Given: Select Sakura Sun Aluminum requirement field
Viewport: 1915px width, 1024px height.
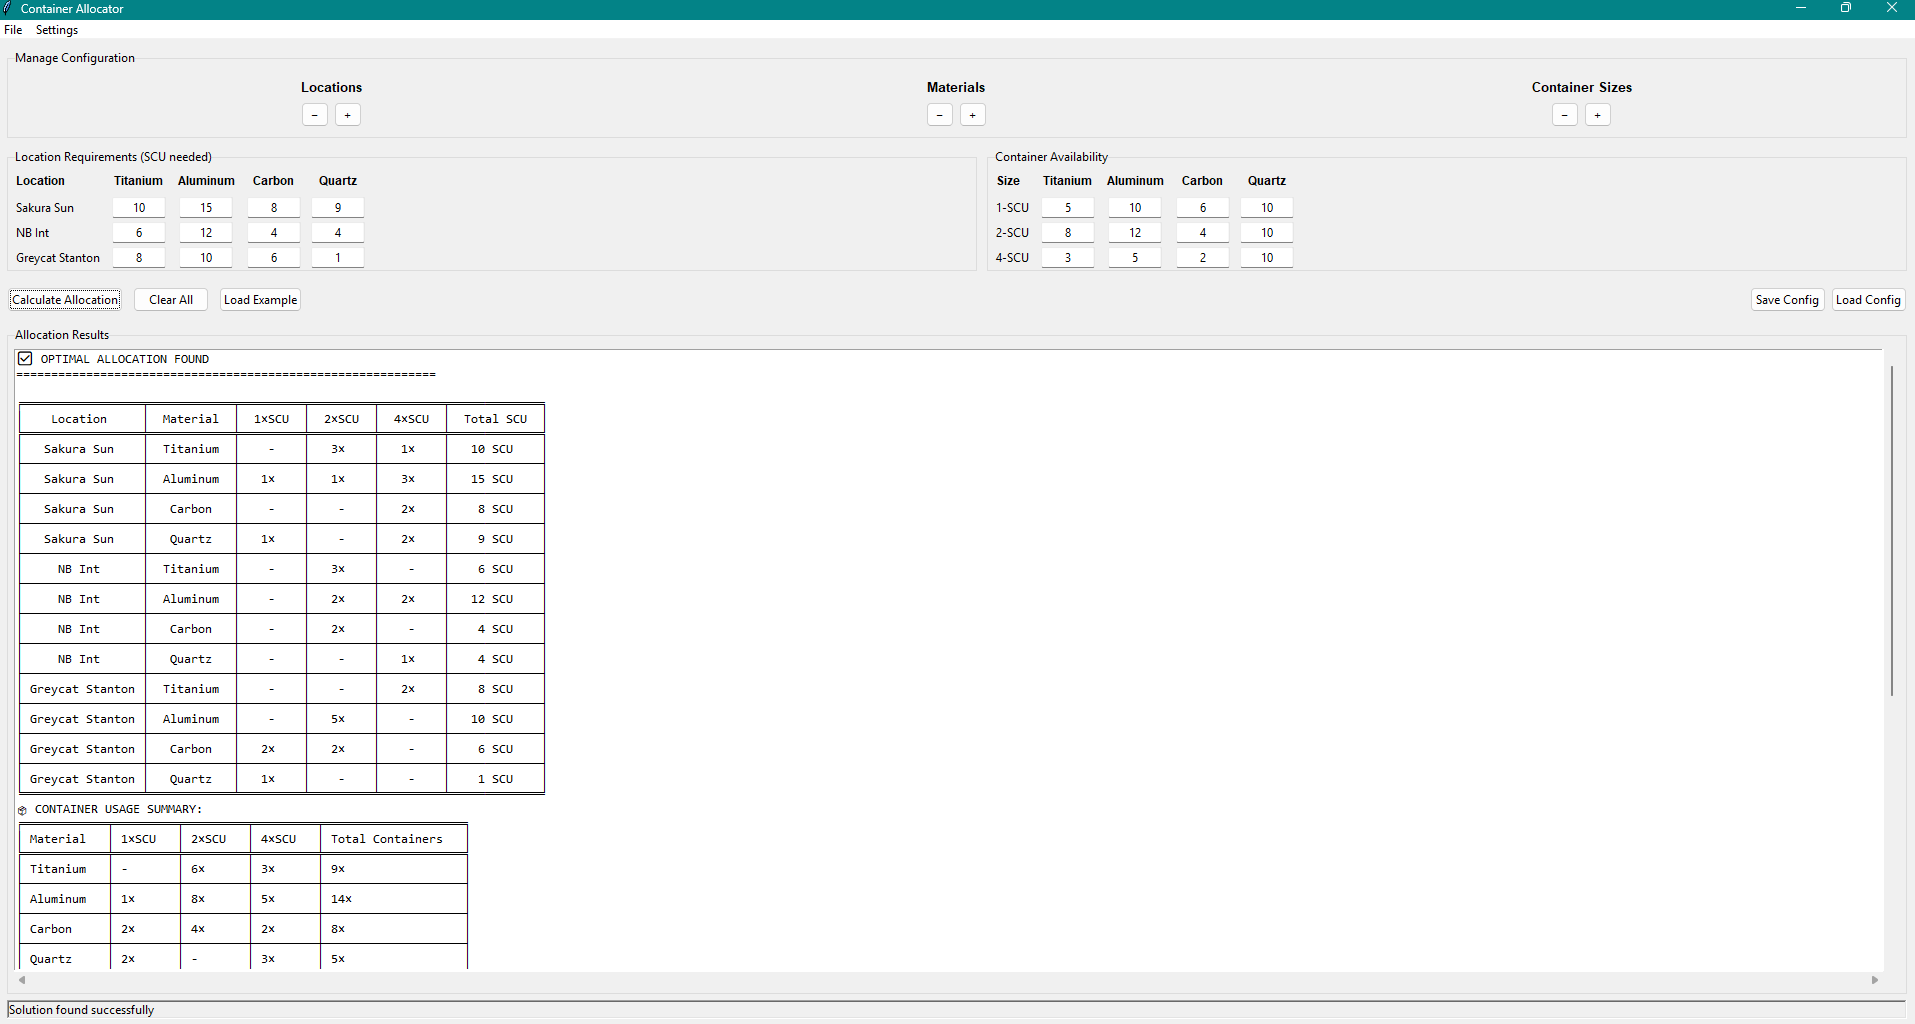Looking at the screenshot, I should coord(206,207).
